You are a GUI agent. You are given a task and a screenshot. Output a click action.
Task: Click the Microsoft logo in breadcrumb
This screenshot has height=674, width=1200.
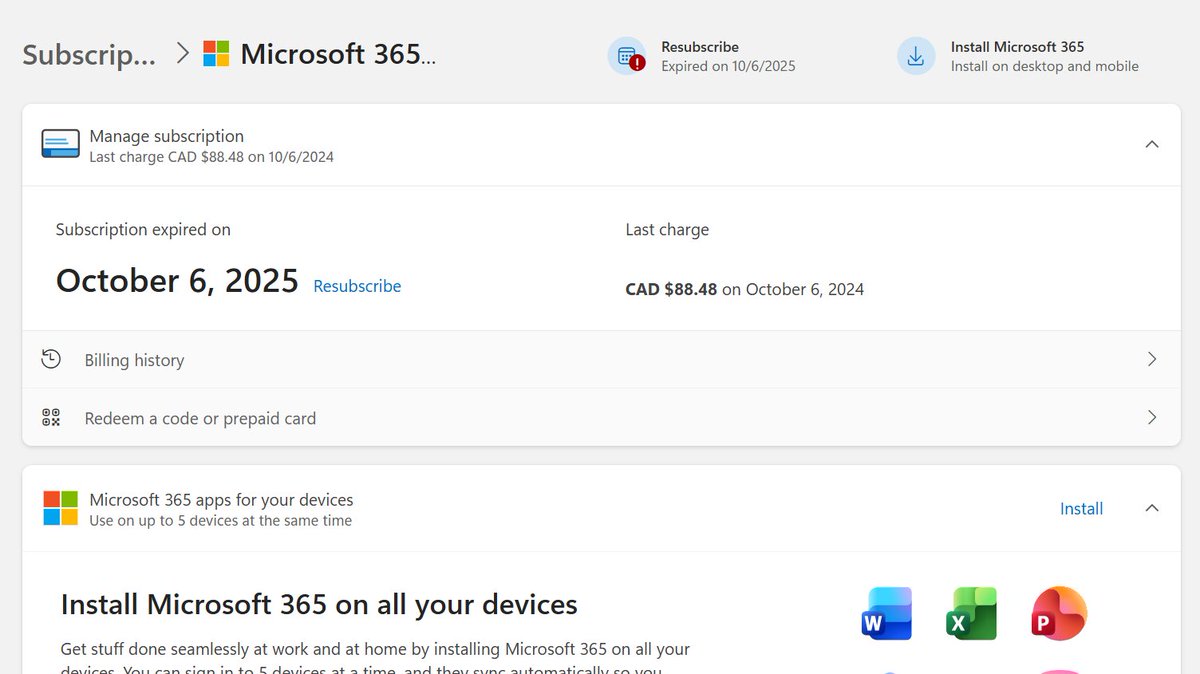coord(216,53)
